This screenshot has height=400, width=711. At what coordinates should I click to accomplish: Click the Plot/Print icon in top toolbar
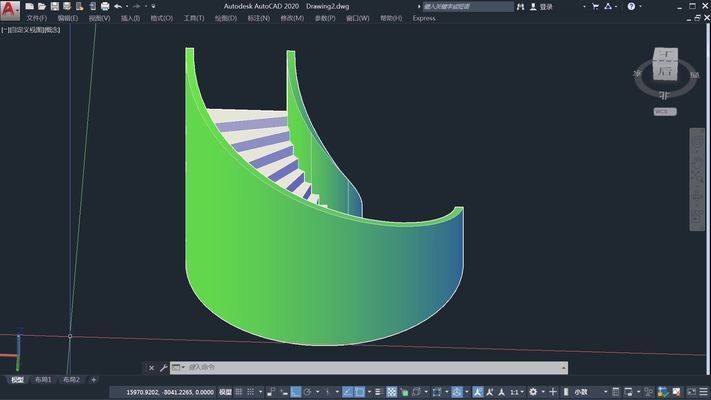pos(105,6)
